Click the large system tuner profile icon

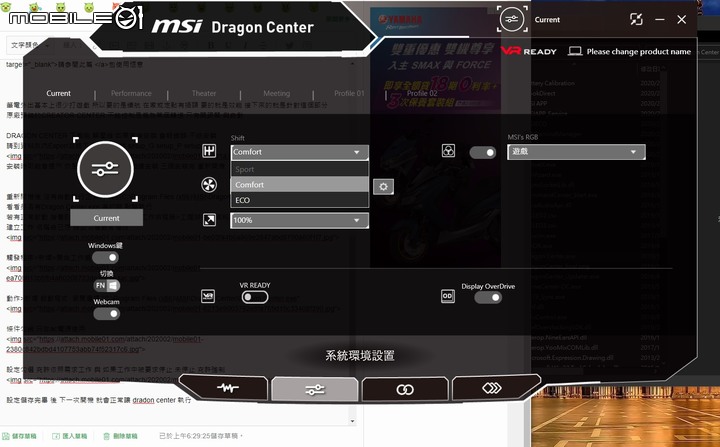tap(106, 170)
